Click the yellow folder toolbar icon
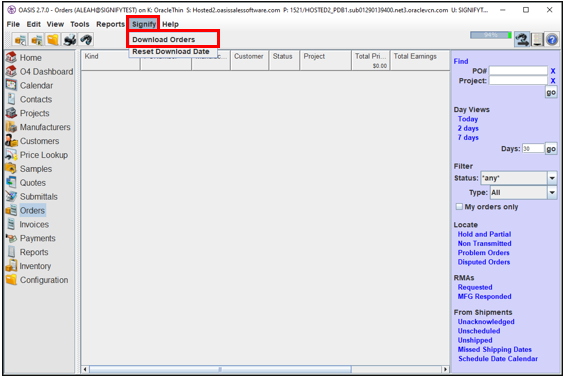This screenshot has height=377, width=563. coord(53,39)
